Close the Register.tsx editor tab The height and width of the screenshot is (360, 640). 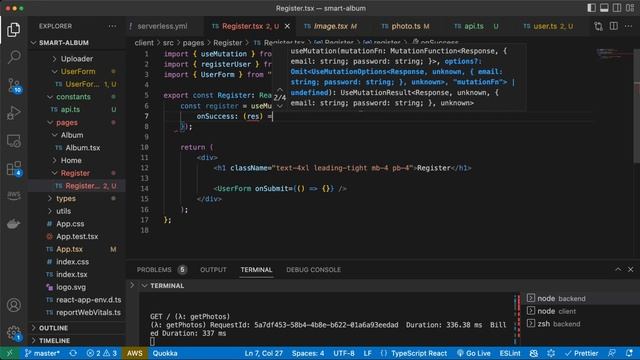(287, 26)
